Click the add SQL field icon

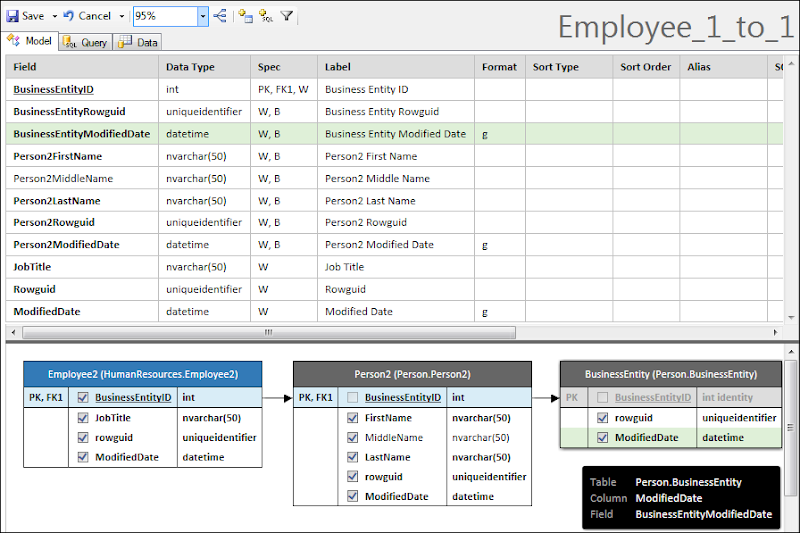click(x=266, y=16)
